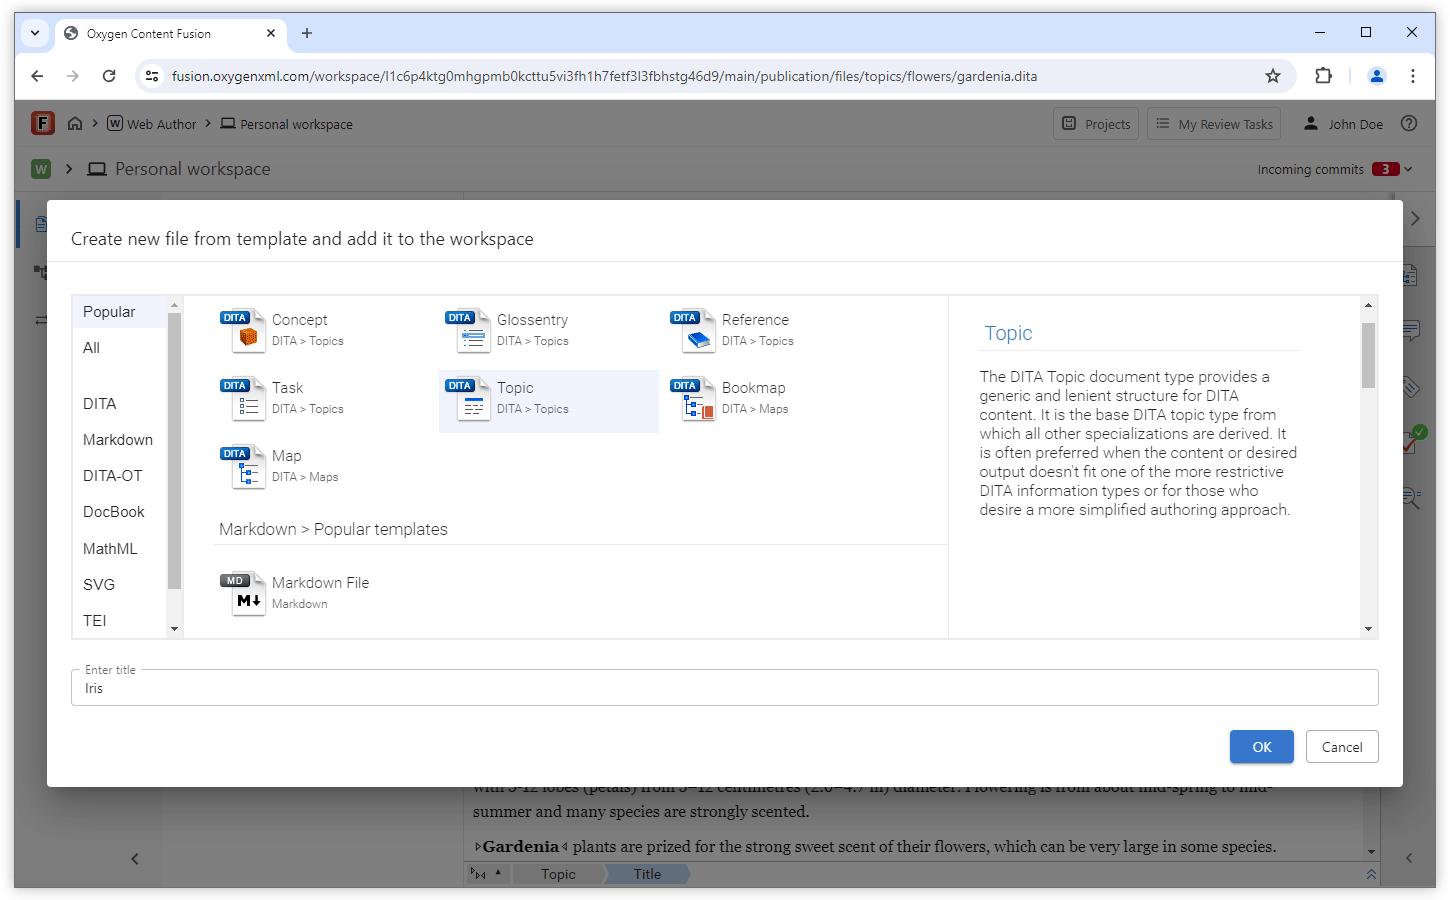Click Personal workspace breadcrumb link
This screenshot has width=1450, height=900.
coord(286,124)
